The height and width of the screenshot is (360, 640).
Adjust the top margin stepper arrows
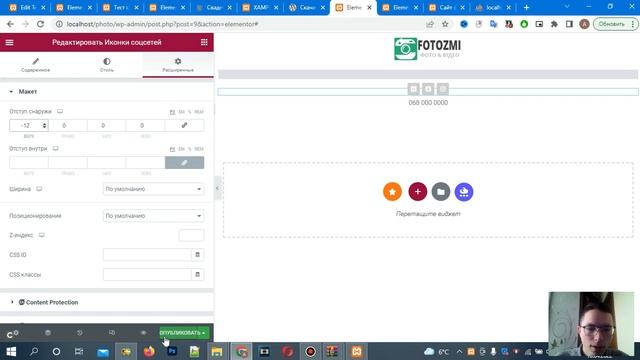44,125
